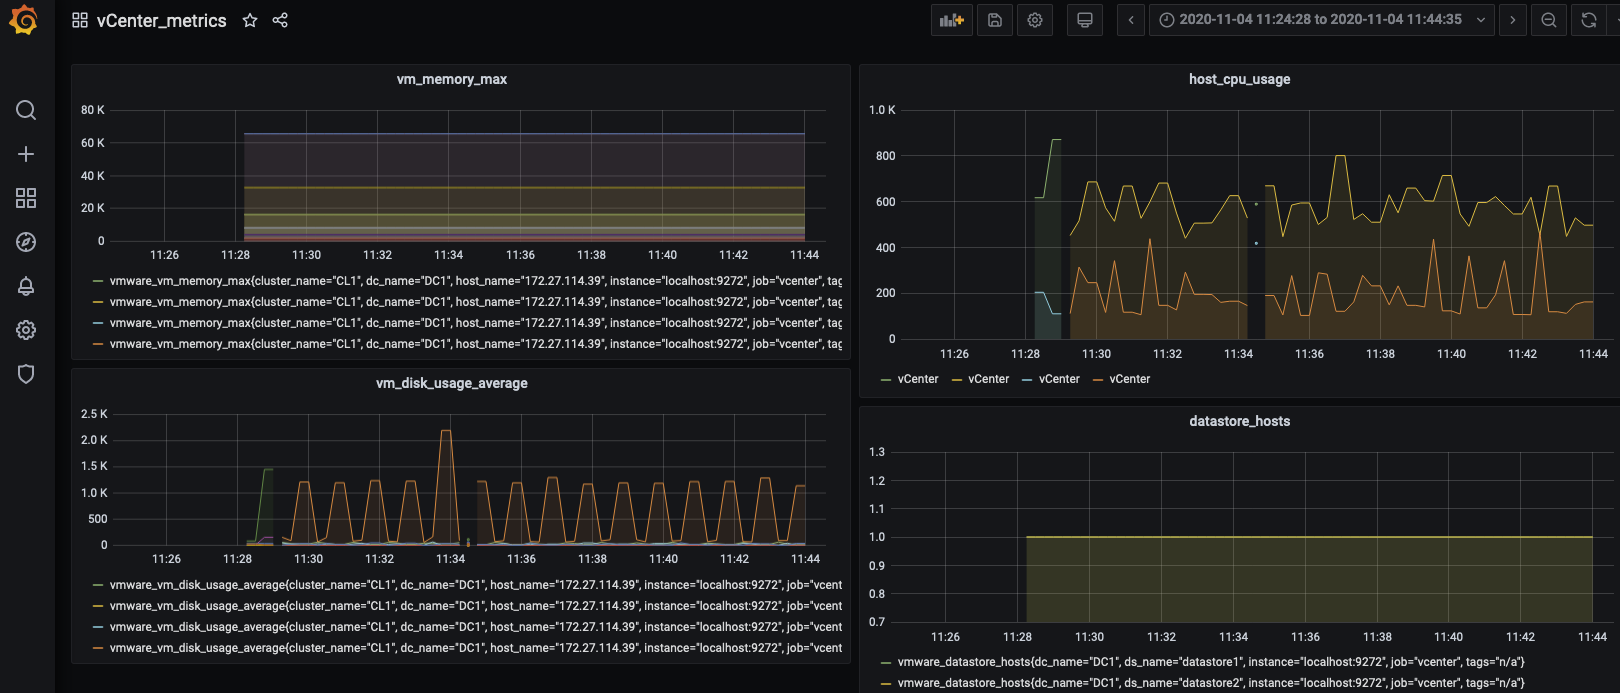Open the Dashboards icon in sidebar
This screenshot has height=693, width=1620.
click(x=26, y=198)
